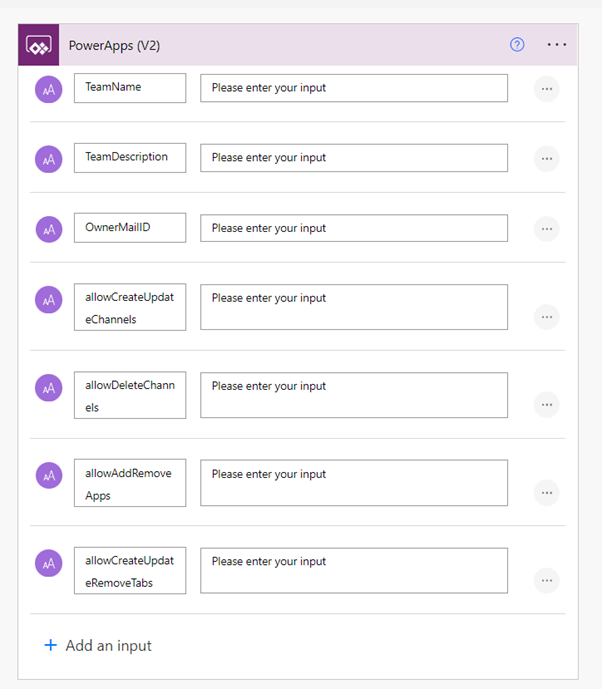Image resolution: width=602 pixels, height=689 pixels.
Task: Edit the allowDeleteChannels name field
Action: pos(130,395)
